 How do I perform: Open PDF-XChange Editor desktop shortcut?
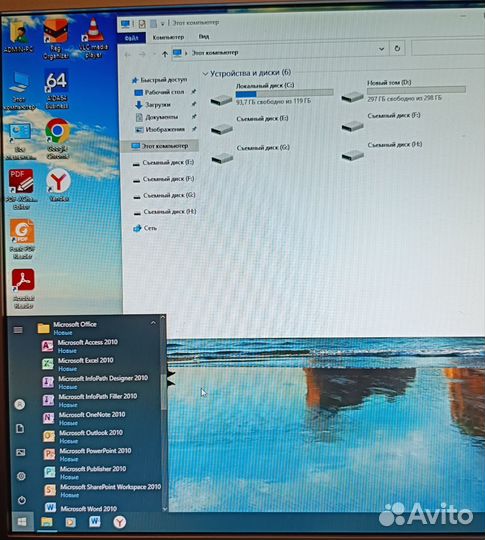tap(21, 189)
